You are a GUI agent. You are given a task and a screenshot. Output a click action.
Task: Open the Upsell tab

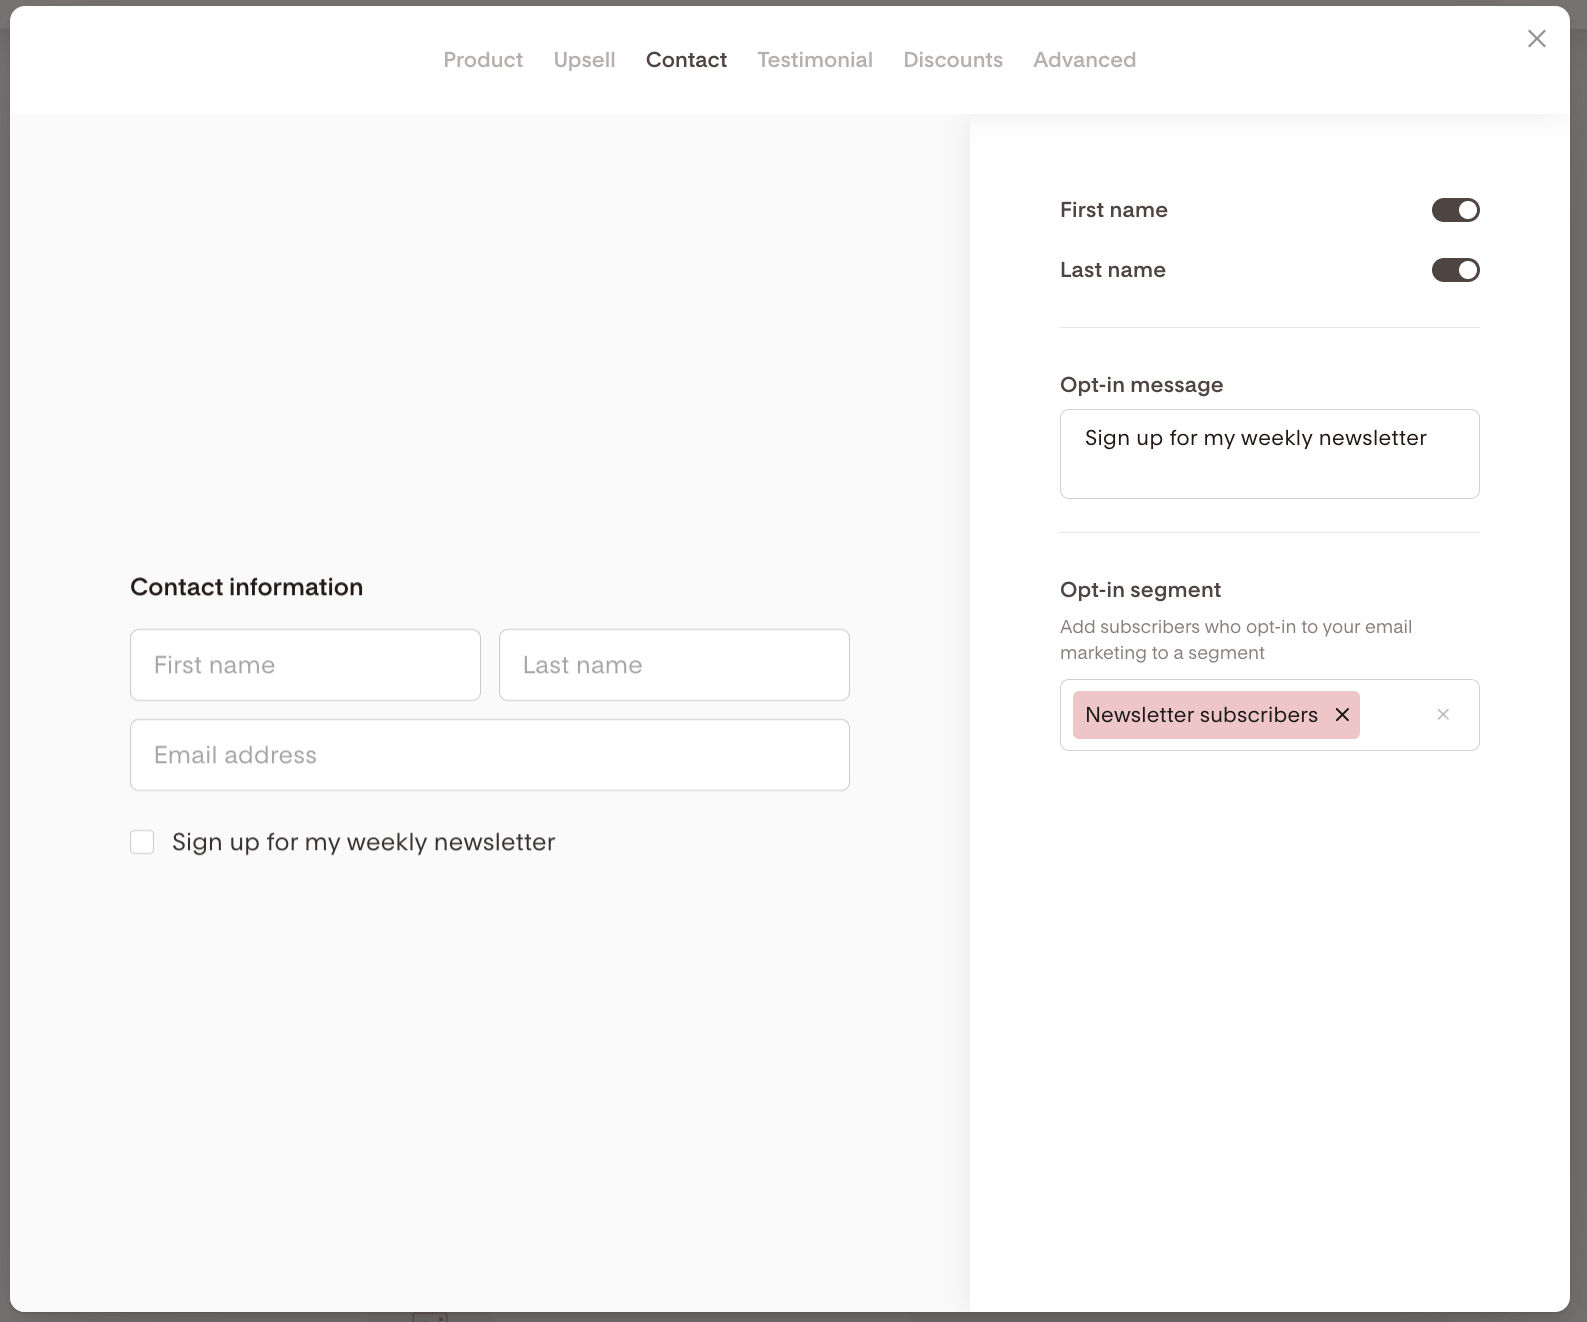[x=584, y=60]
